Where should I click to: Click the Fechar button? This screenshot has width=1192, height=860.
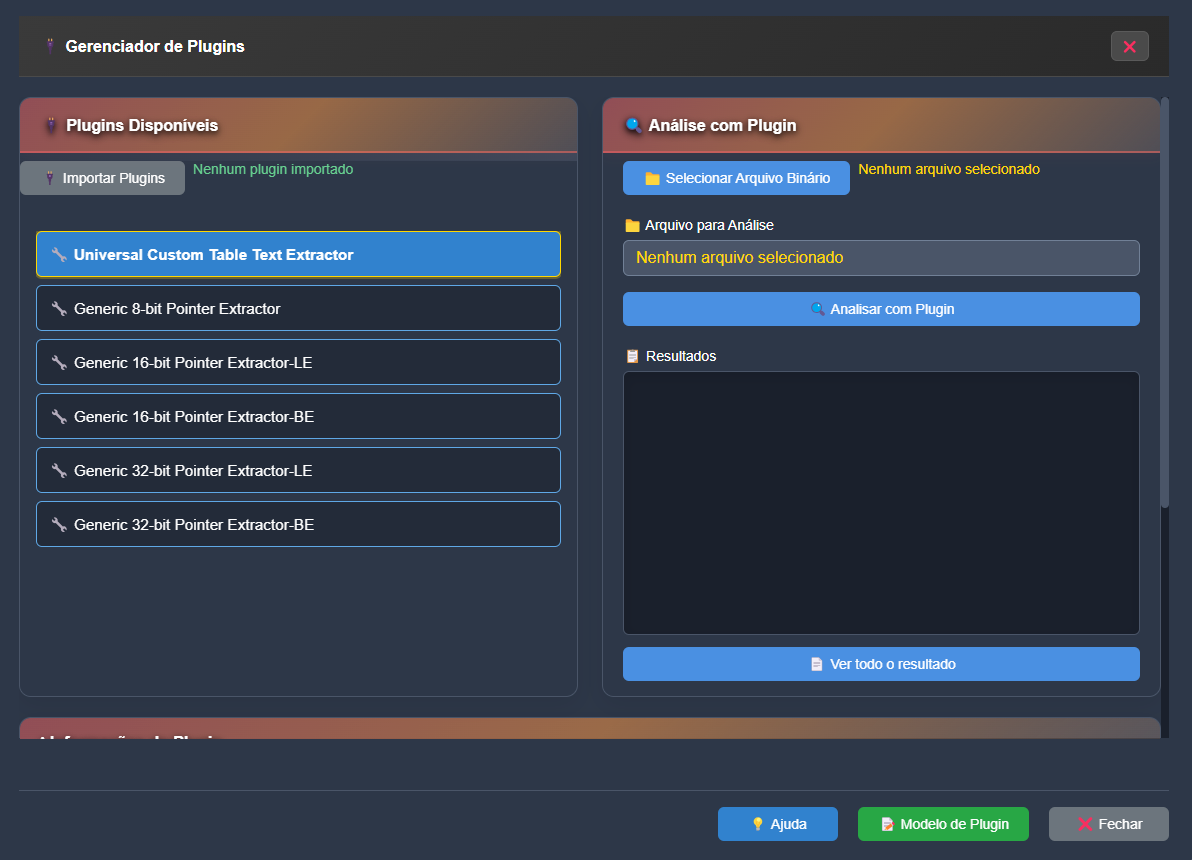click(1108, 824)
